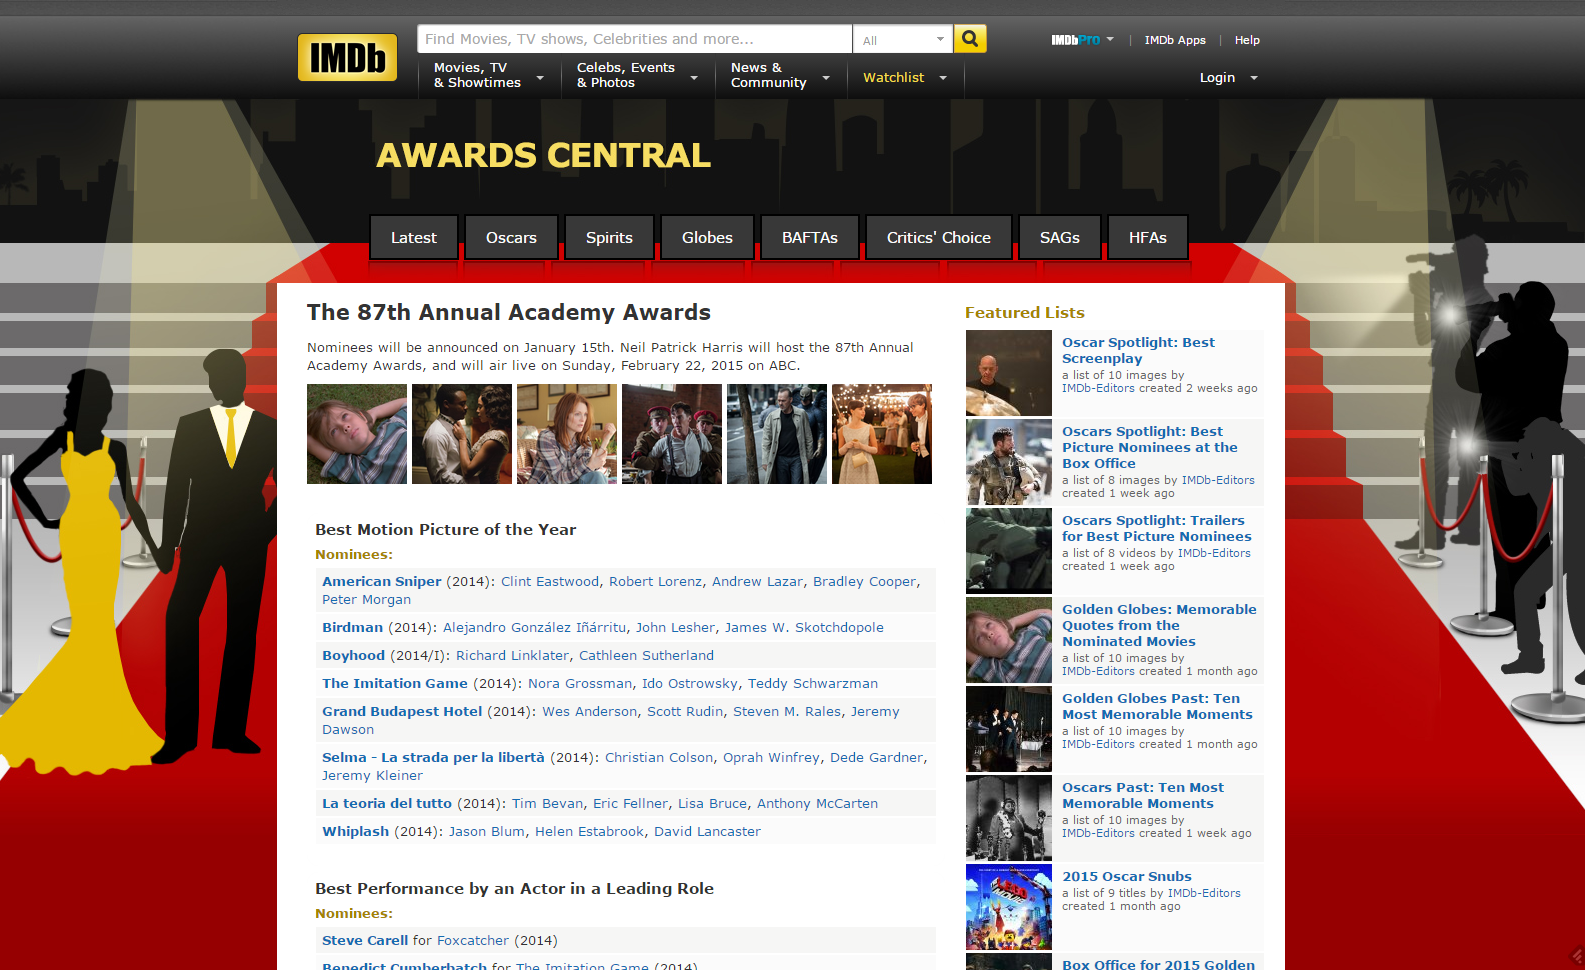Screen dimensions: 1585x970
Task: Click the Oscars Past black-and-white thumbnail
Action: click(x=1009, y=818)
